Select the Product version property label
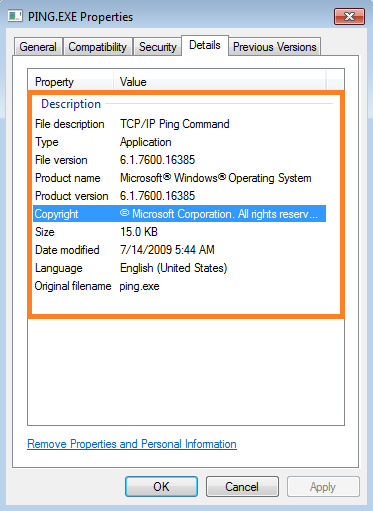This screenshot has height=511, width=373. coord(72,196)
